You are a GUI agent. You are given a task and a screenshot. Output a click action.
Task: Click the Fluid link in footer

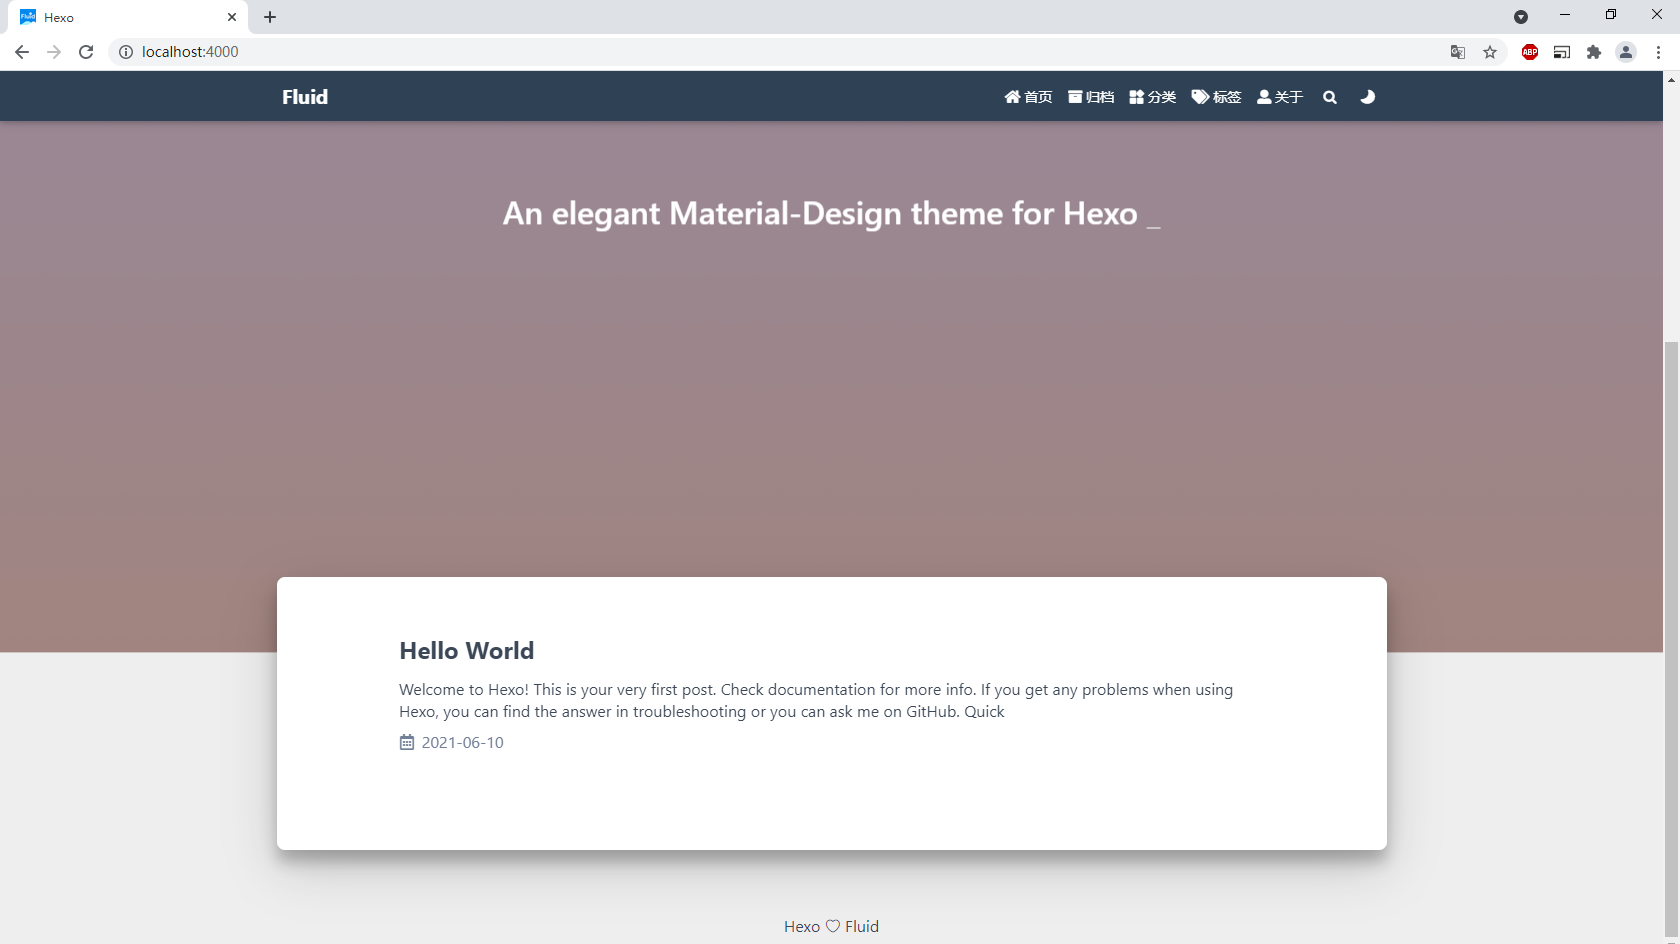(x=862, y=927)
